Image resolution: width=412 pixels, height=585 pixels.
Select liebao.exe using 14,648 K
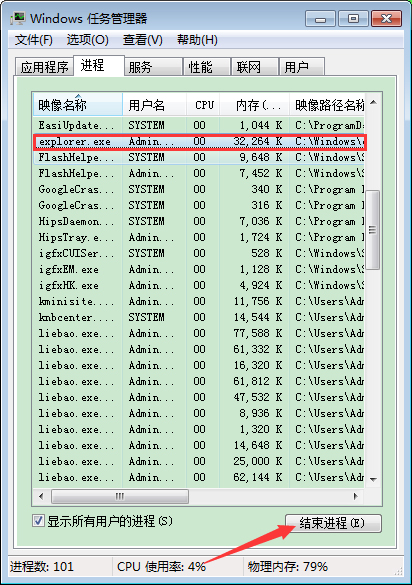click(199, 445)
